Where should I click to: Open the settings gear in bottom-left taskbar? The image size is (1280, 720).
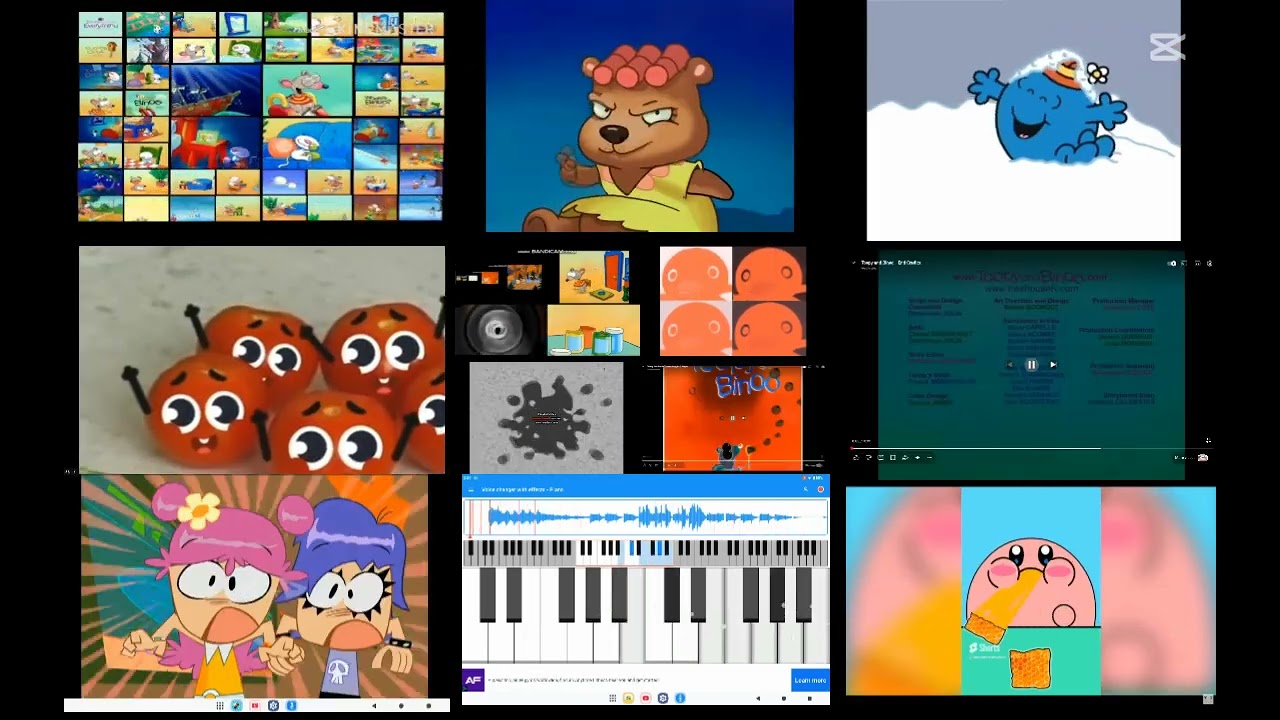(x=273, y=706)
